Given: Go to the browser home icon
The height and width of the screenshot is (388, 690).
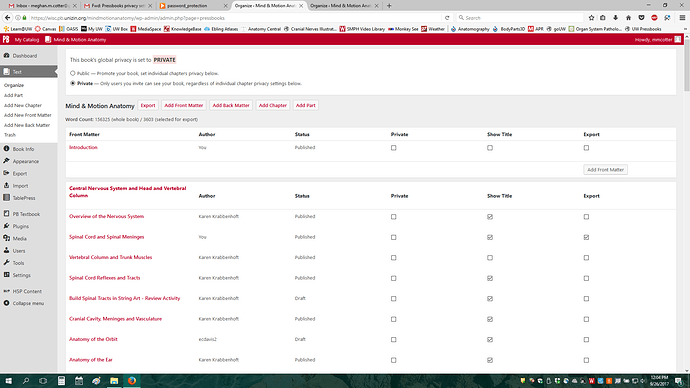Looking at the screenshot, I should [x=628, y=18].
